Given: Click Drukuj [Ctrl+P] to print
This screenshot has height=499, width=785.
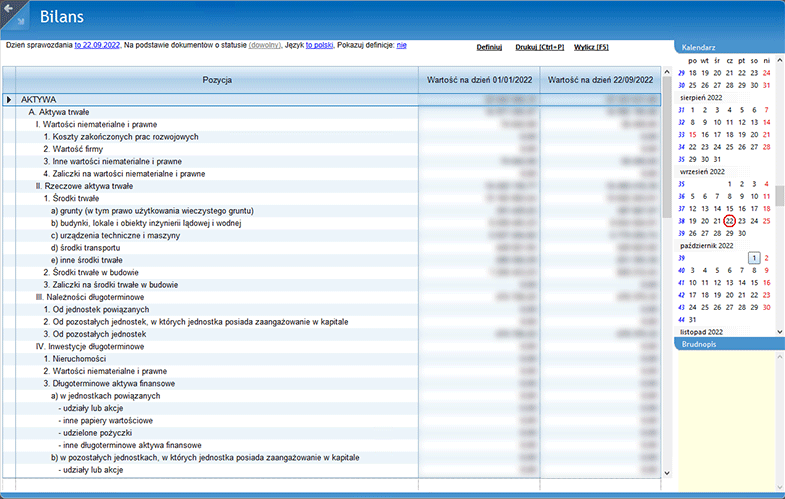Looking at the screenshot, I should tap(539, 47).
